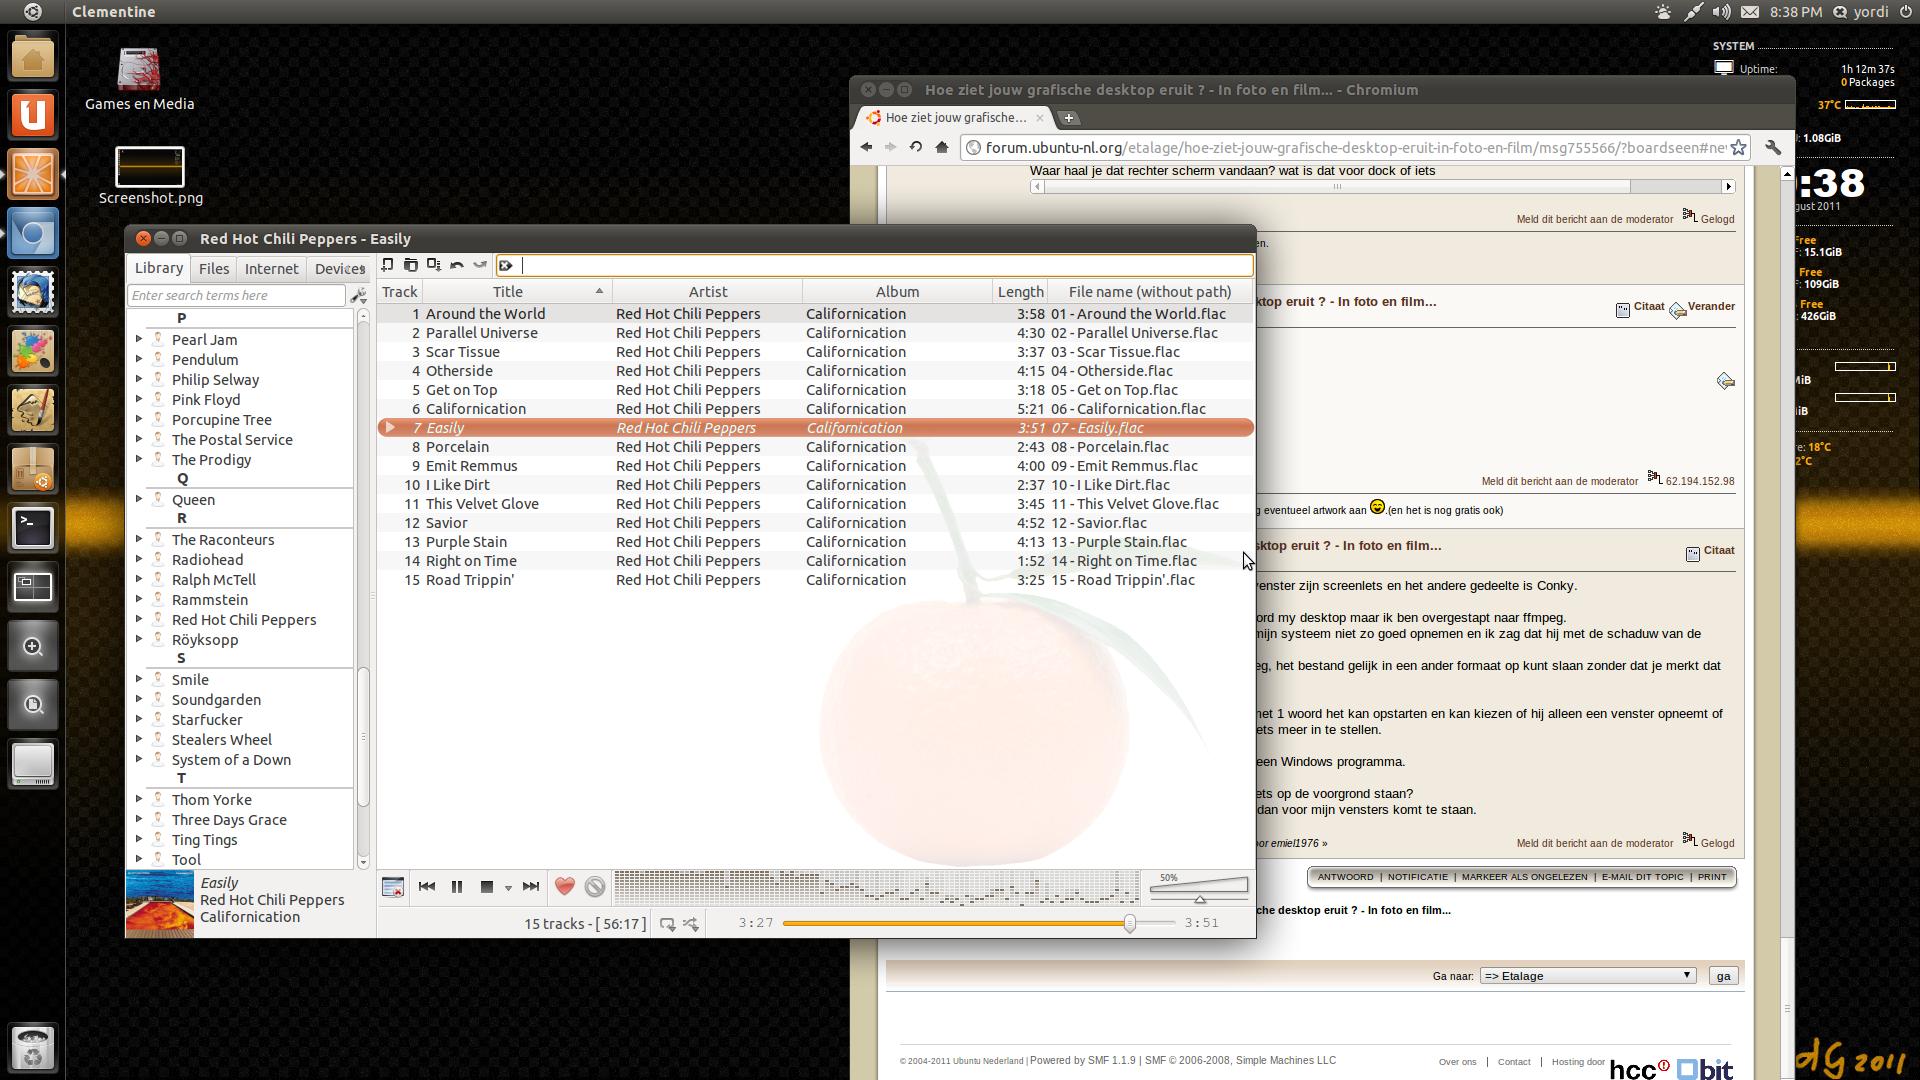Expand the Queen artist node

point(139,499)
